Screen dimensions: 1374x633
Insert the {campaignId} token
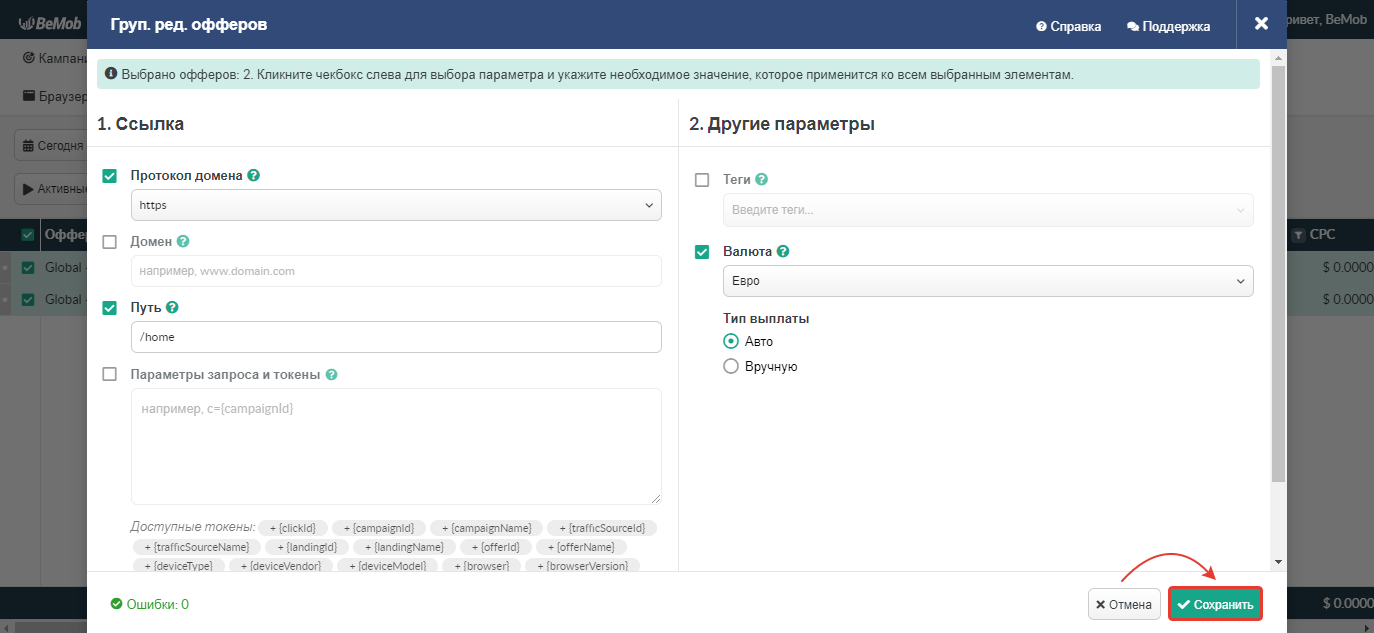click(379, 528)
